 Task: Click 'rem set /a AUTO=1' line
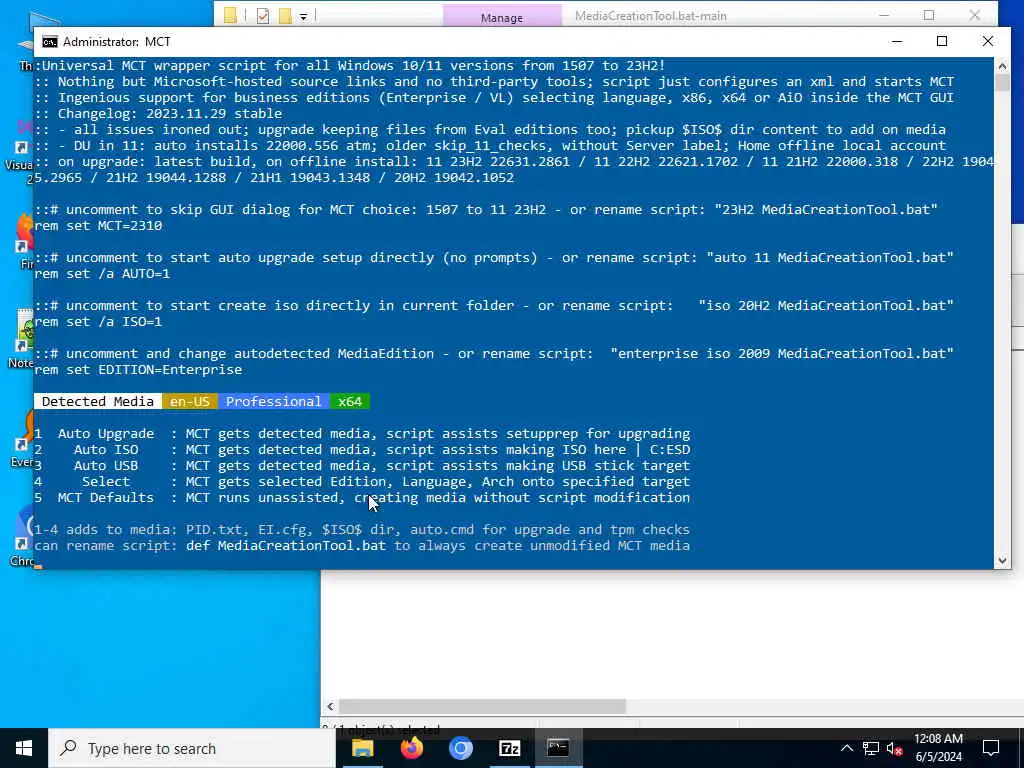[x=103, y=274]
